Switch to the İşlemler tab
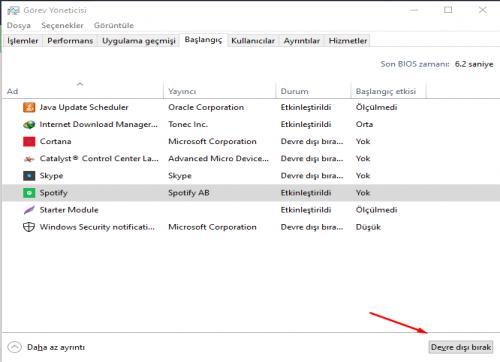500x362 pixels. 23,41
